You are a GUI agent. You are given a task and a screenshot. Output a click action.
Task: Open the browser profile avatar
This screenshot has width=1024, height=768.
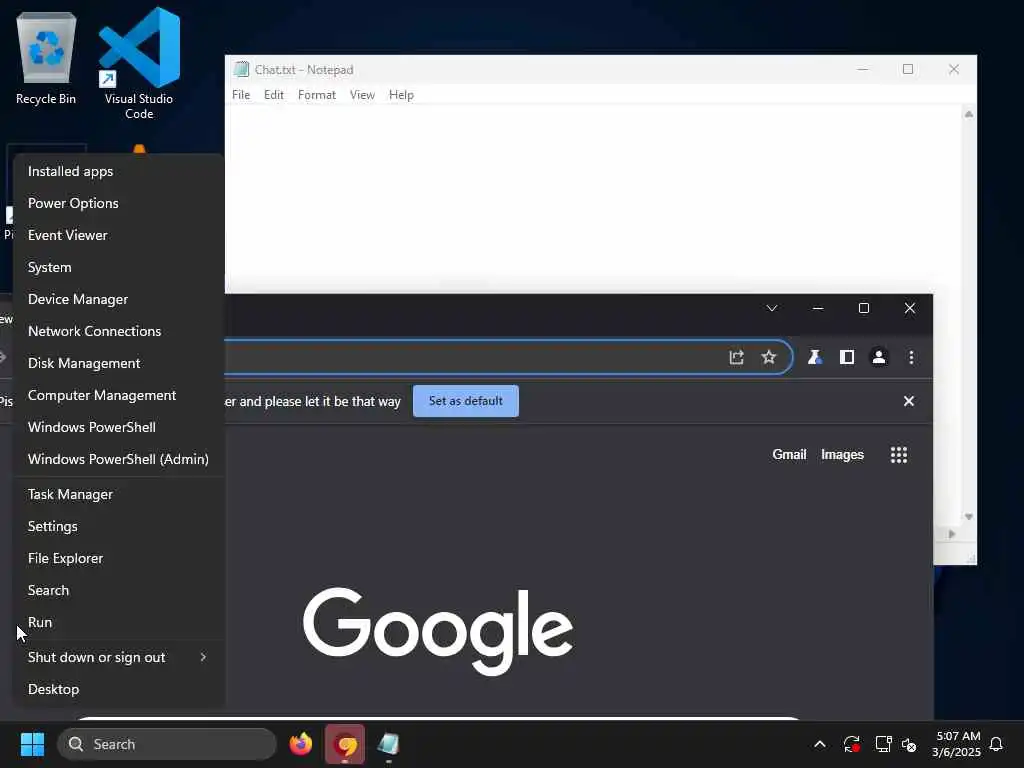coord(879,357)
